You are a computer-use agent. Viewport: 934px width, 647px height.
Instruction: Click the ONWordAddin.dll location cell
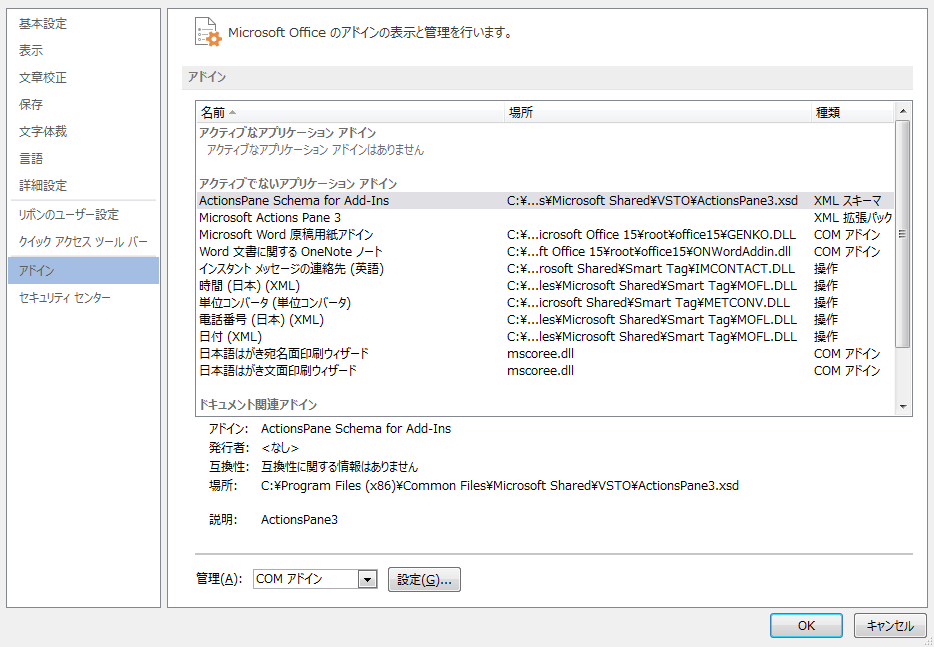pyautogui.click(x=649, y=251)
